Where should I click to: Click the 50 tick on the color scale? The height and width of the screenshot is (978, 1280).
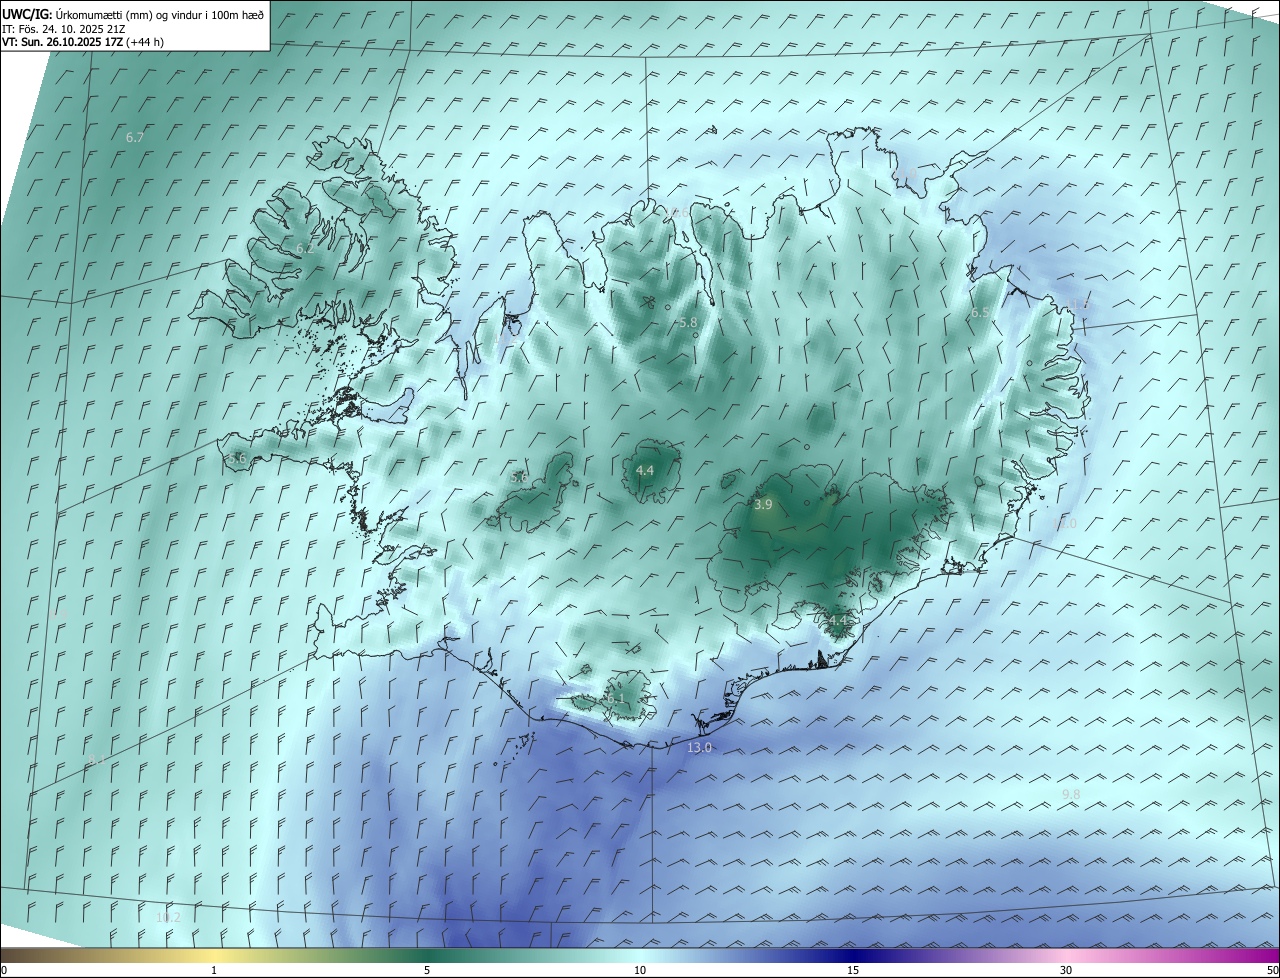(1272, 970)
